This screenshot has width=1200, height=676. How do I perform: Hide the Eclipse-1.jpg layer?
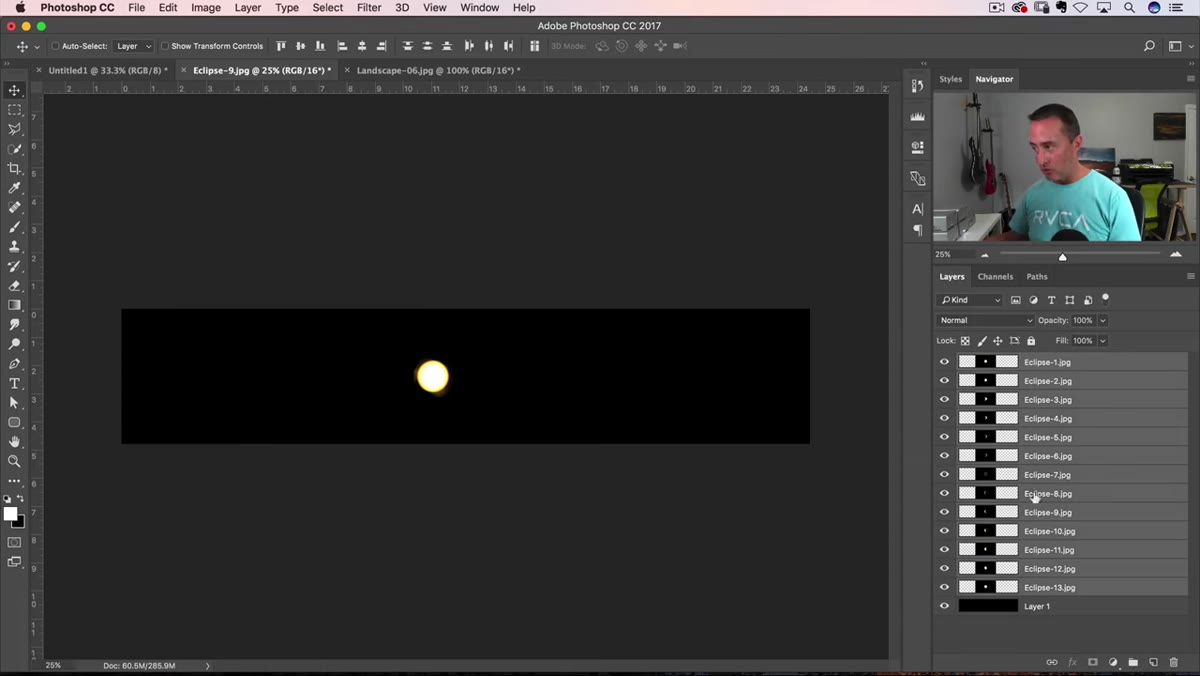944,362
